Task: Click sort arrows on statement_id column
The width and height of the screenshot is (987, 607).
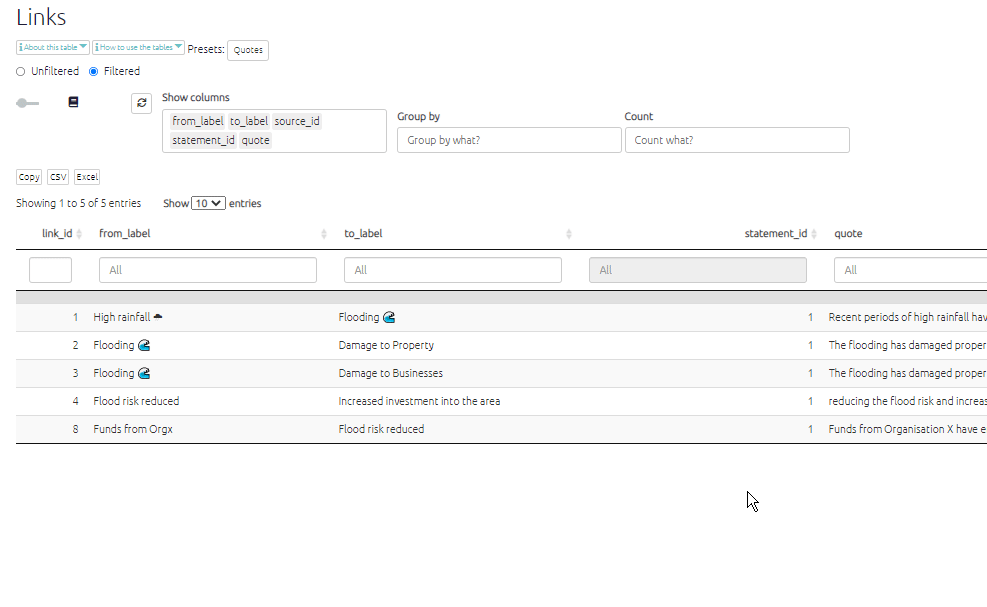Action: click(815, 234)
